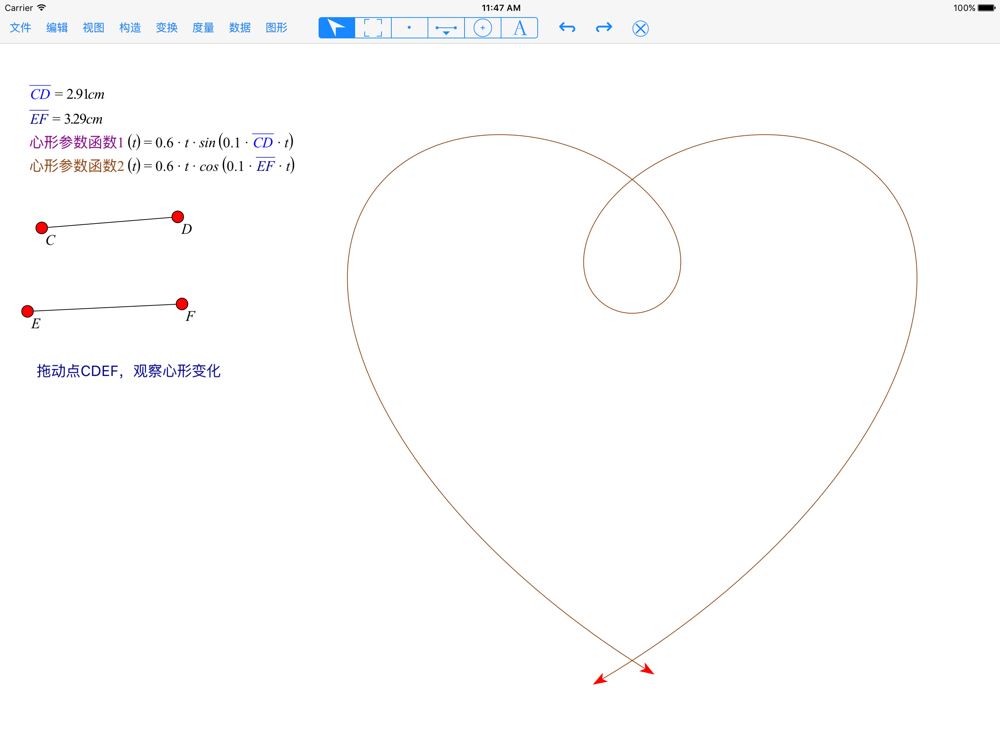1000x750 pixels.
Task: Expand the segment tool dropdown
Action: 446,29
